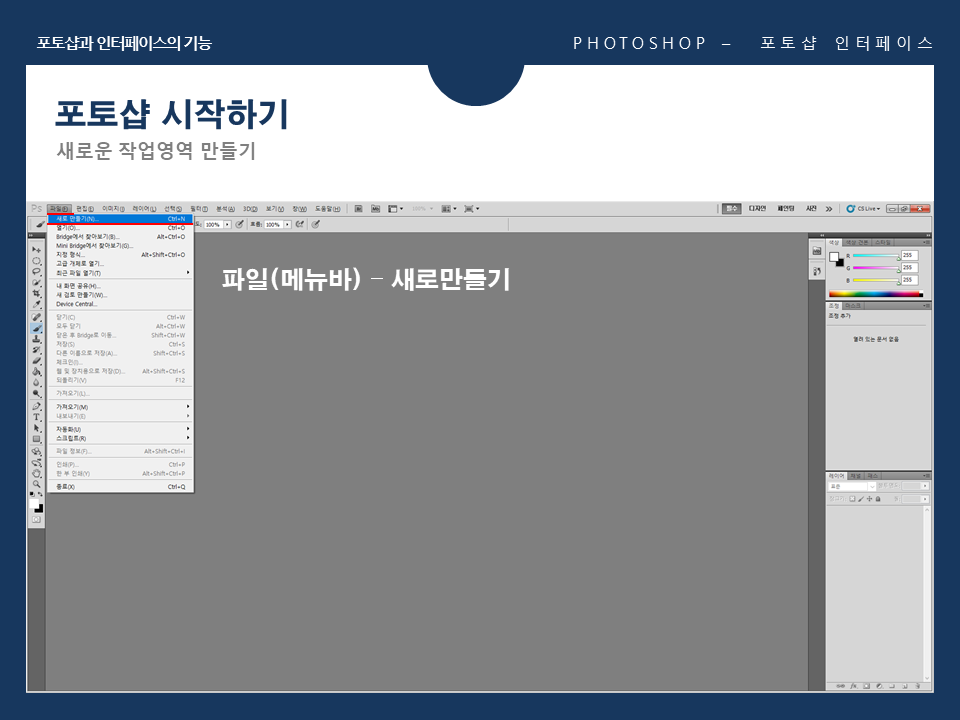
Task: Click the R channel slider
Action: (x=876, y=256)
